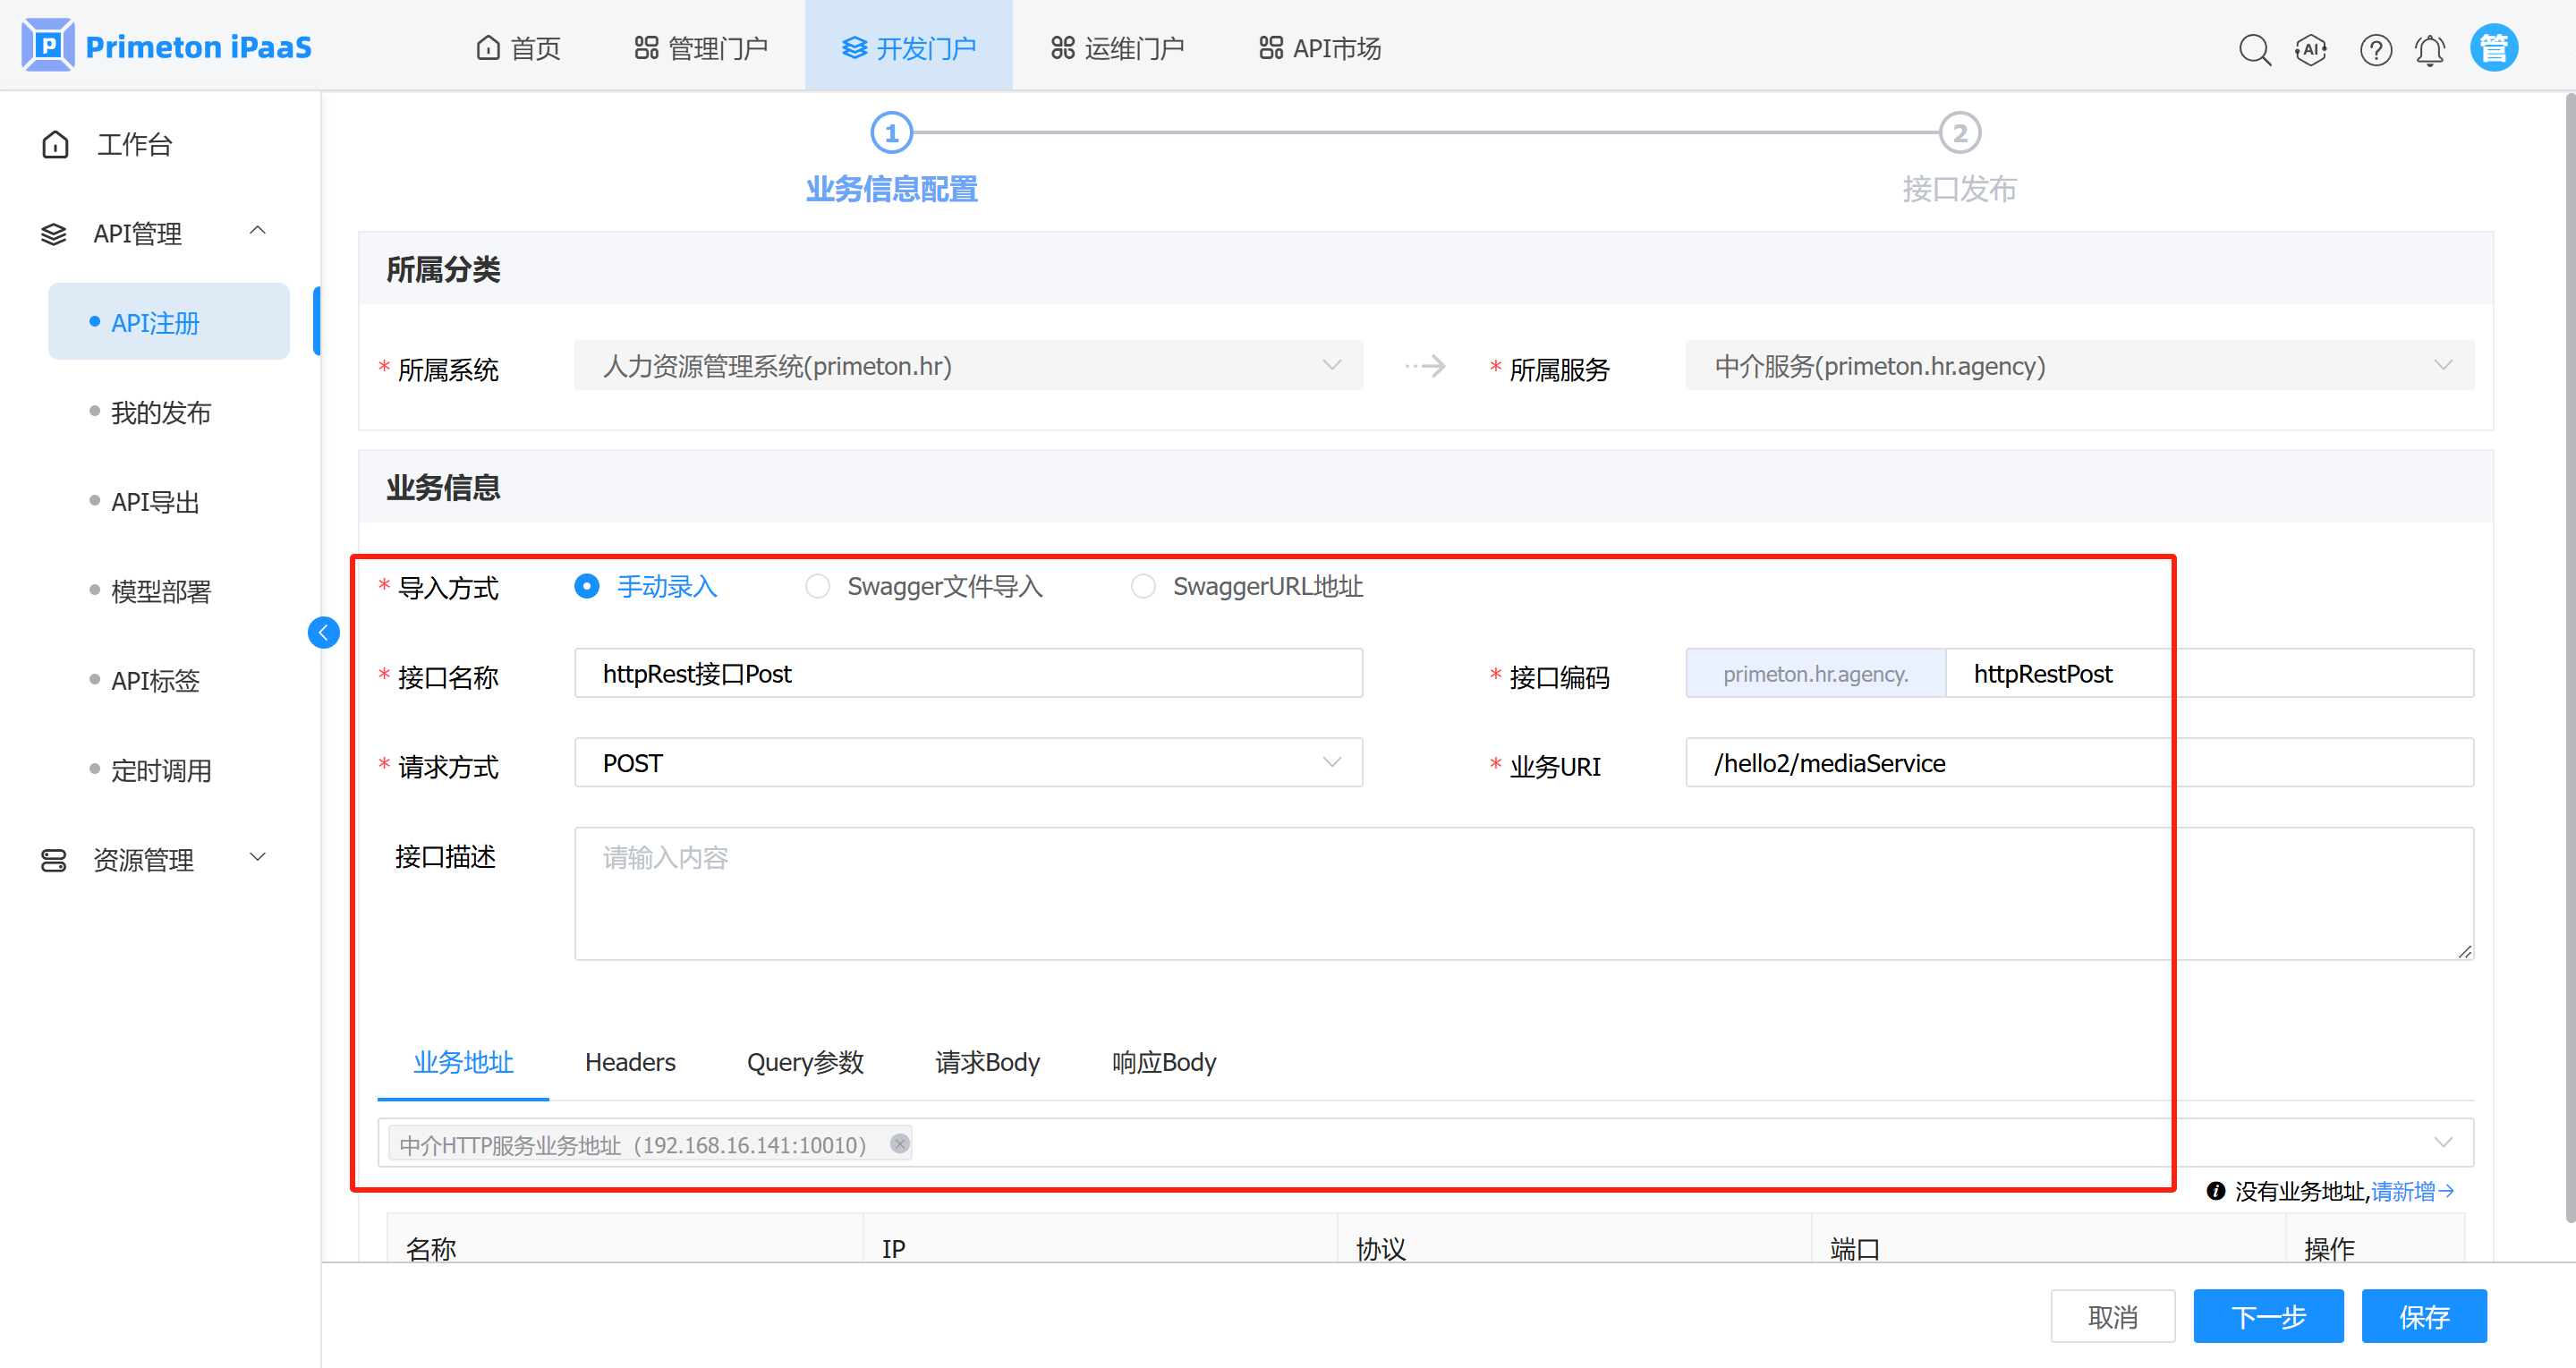Switch to the Headers tab
This screenshot has height=1368, width=2576.
pyautogui.click(x=630, y=1062)
